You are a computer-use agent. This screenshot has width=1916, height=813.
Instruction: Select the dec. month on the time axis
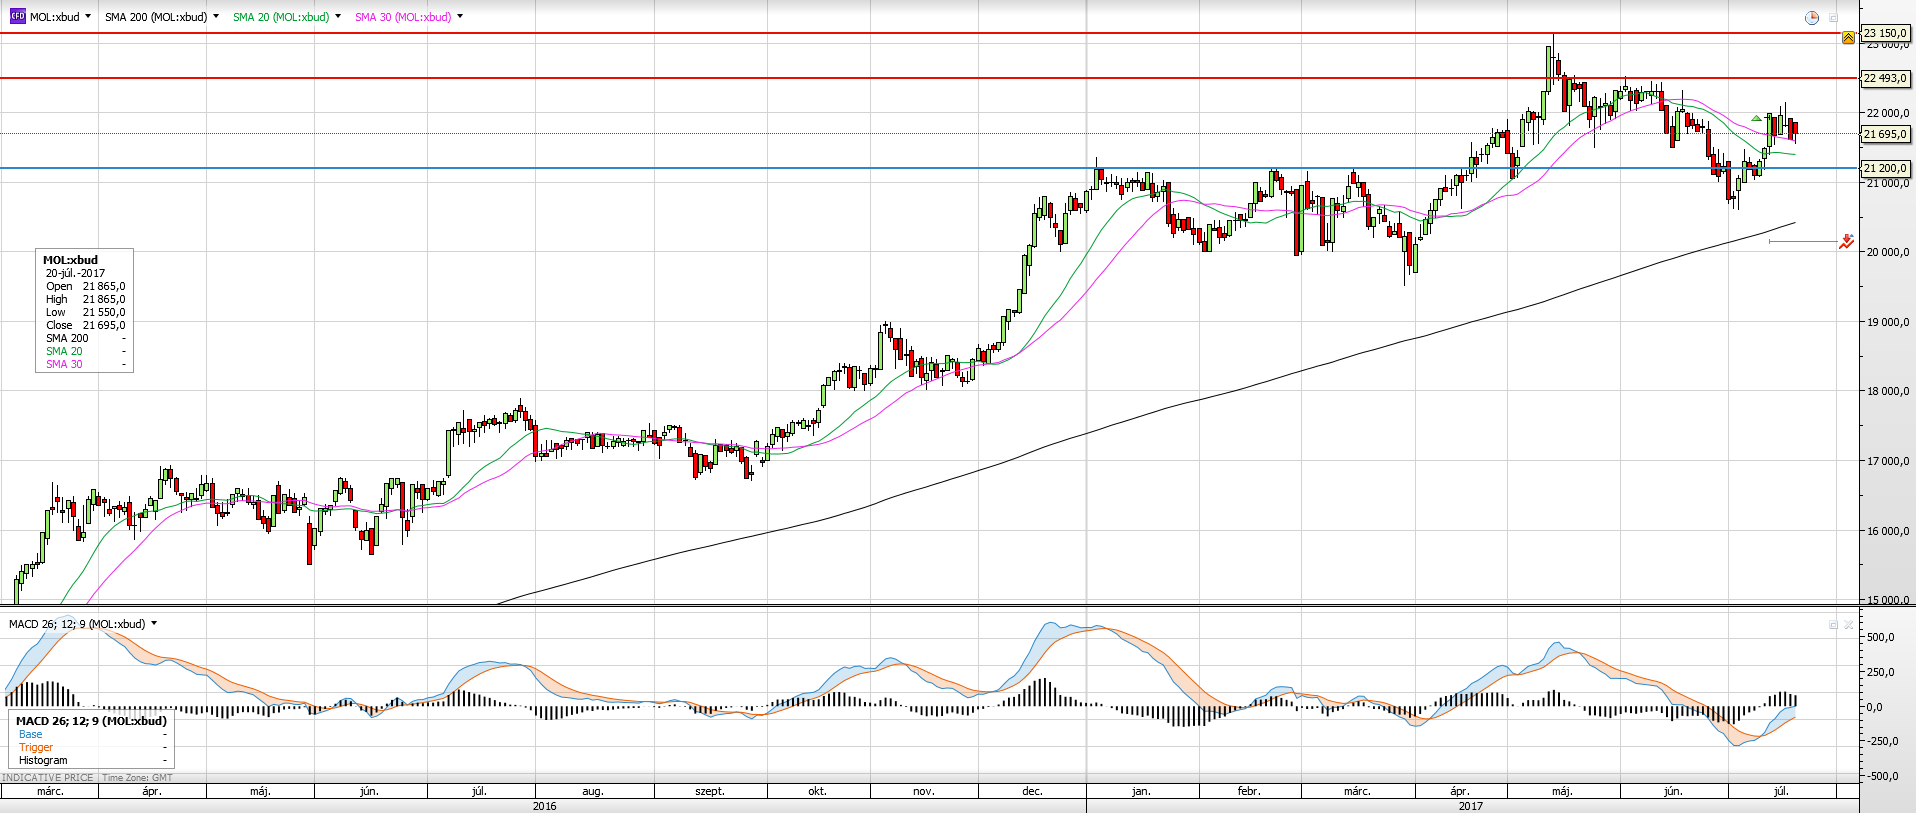coord(1032,791)
